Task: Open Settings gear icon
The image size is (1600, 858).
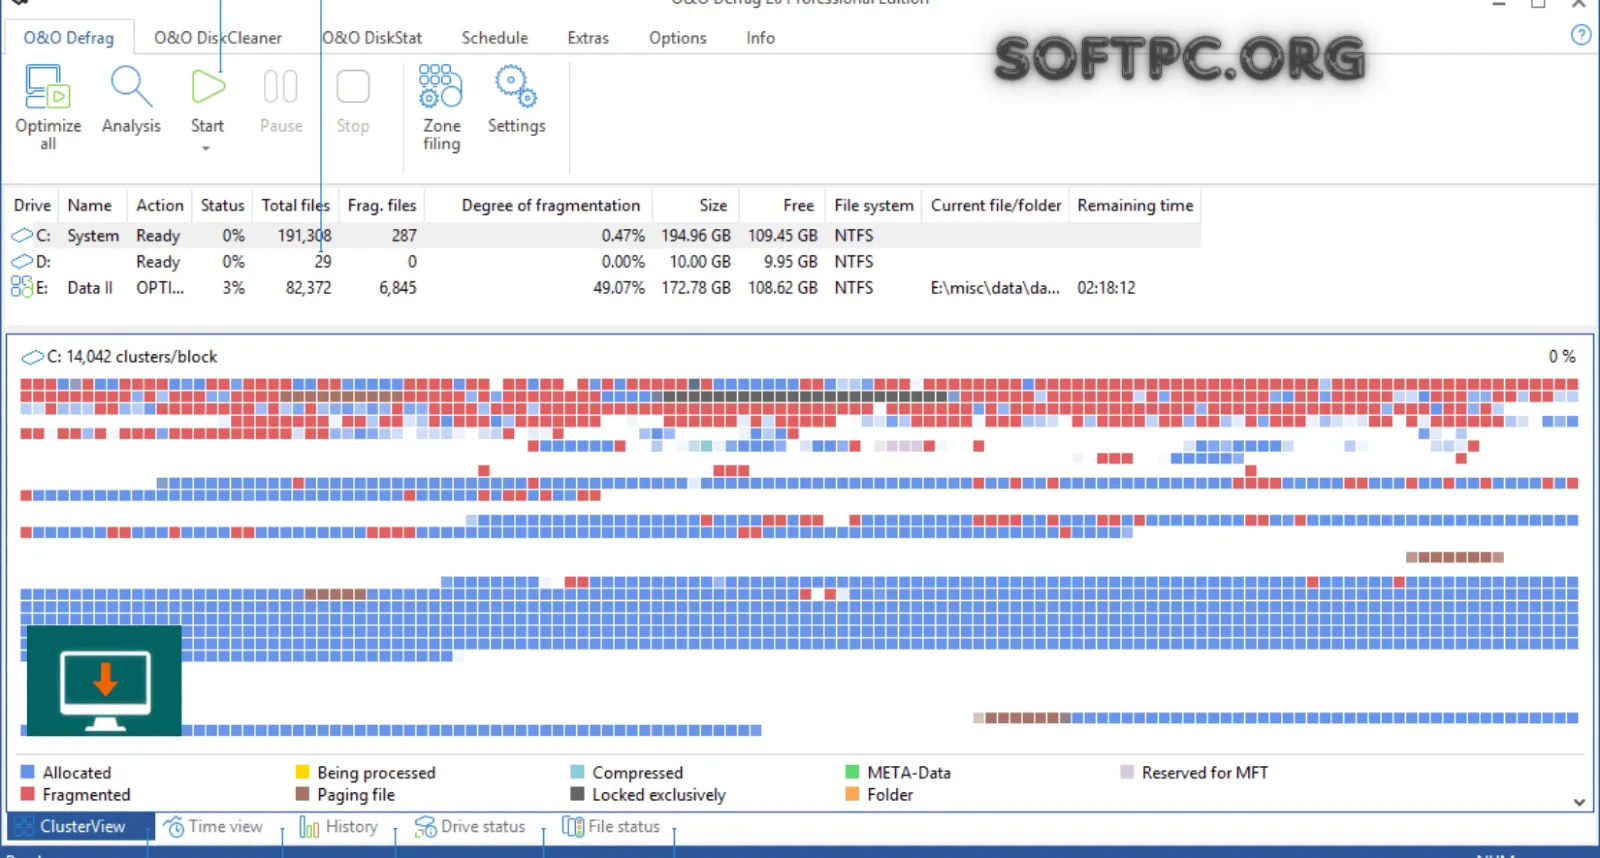Action: [516, 87]
